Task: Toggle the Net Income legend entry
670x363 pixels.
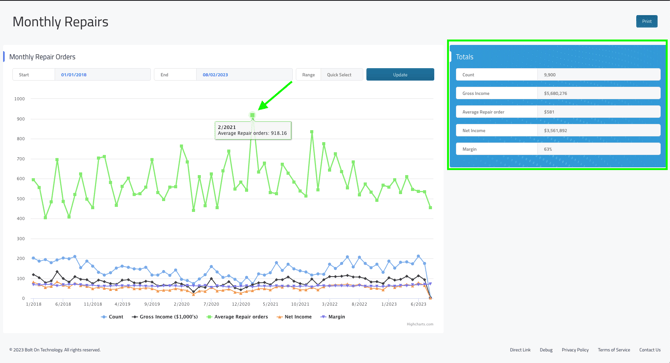Action: pos(294,317)
